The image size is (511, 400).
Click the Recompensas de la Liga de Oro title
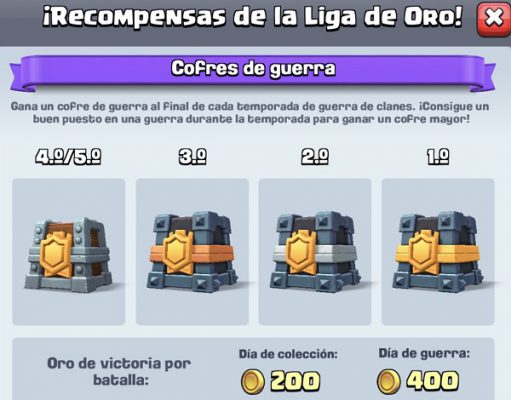253,17
